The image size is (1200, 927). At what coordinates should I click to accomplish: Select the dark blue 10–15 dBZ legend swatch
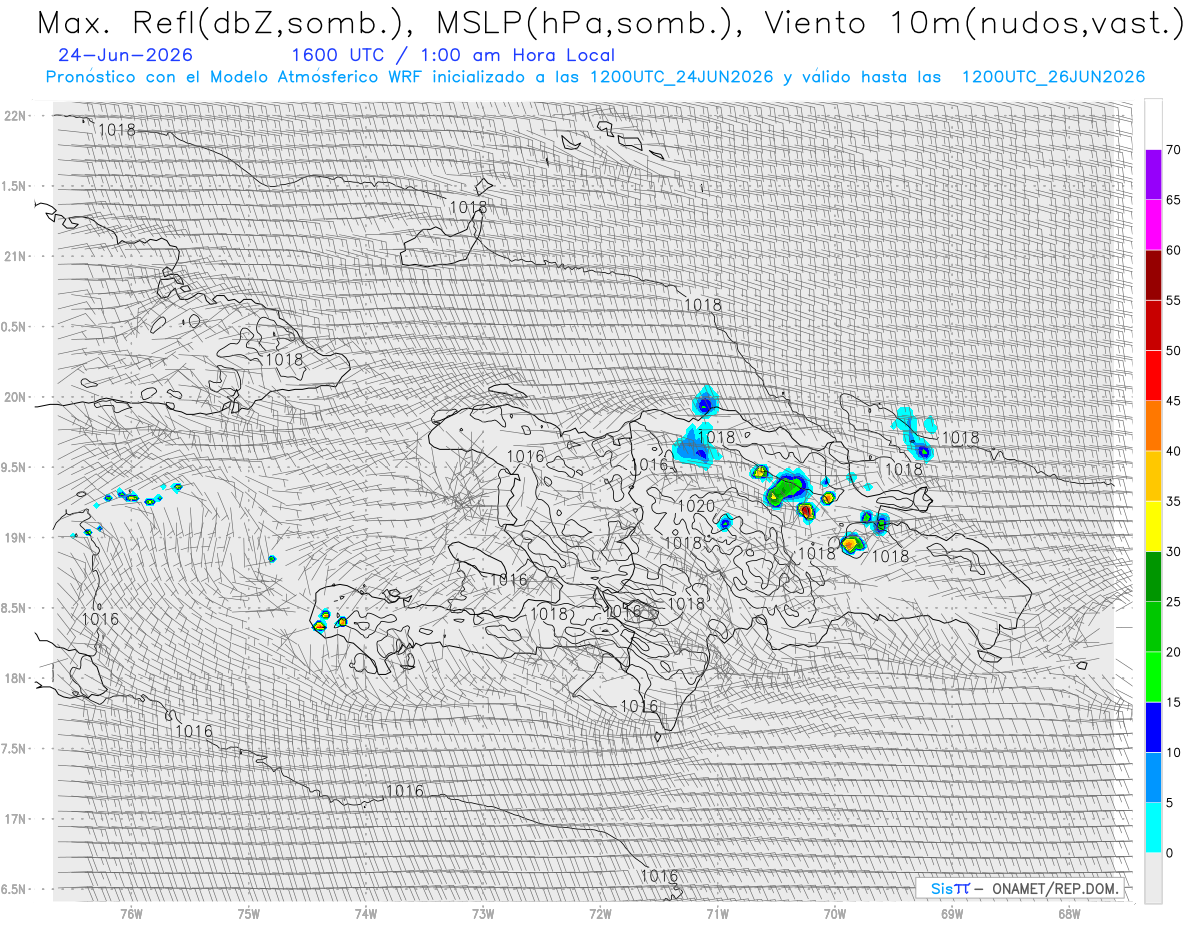pos(1153,728)
